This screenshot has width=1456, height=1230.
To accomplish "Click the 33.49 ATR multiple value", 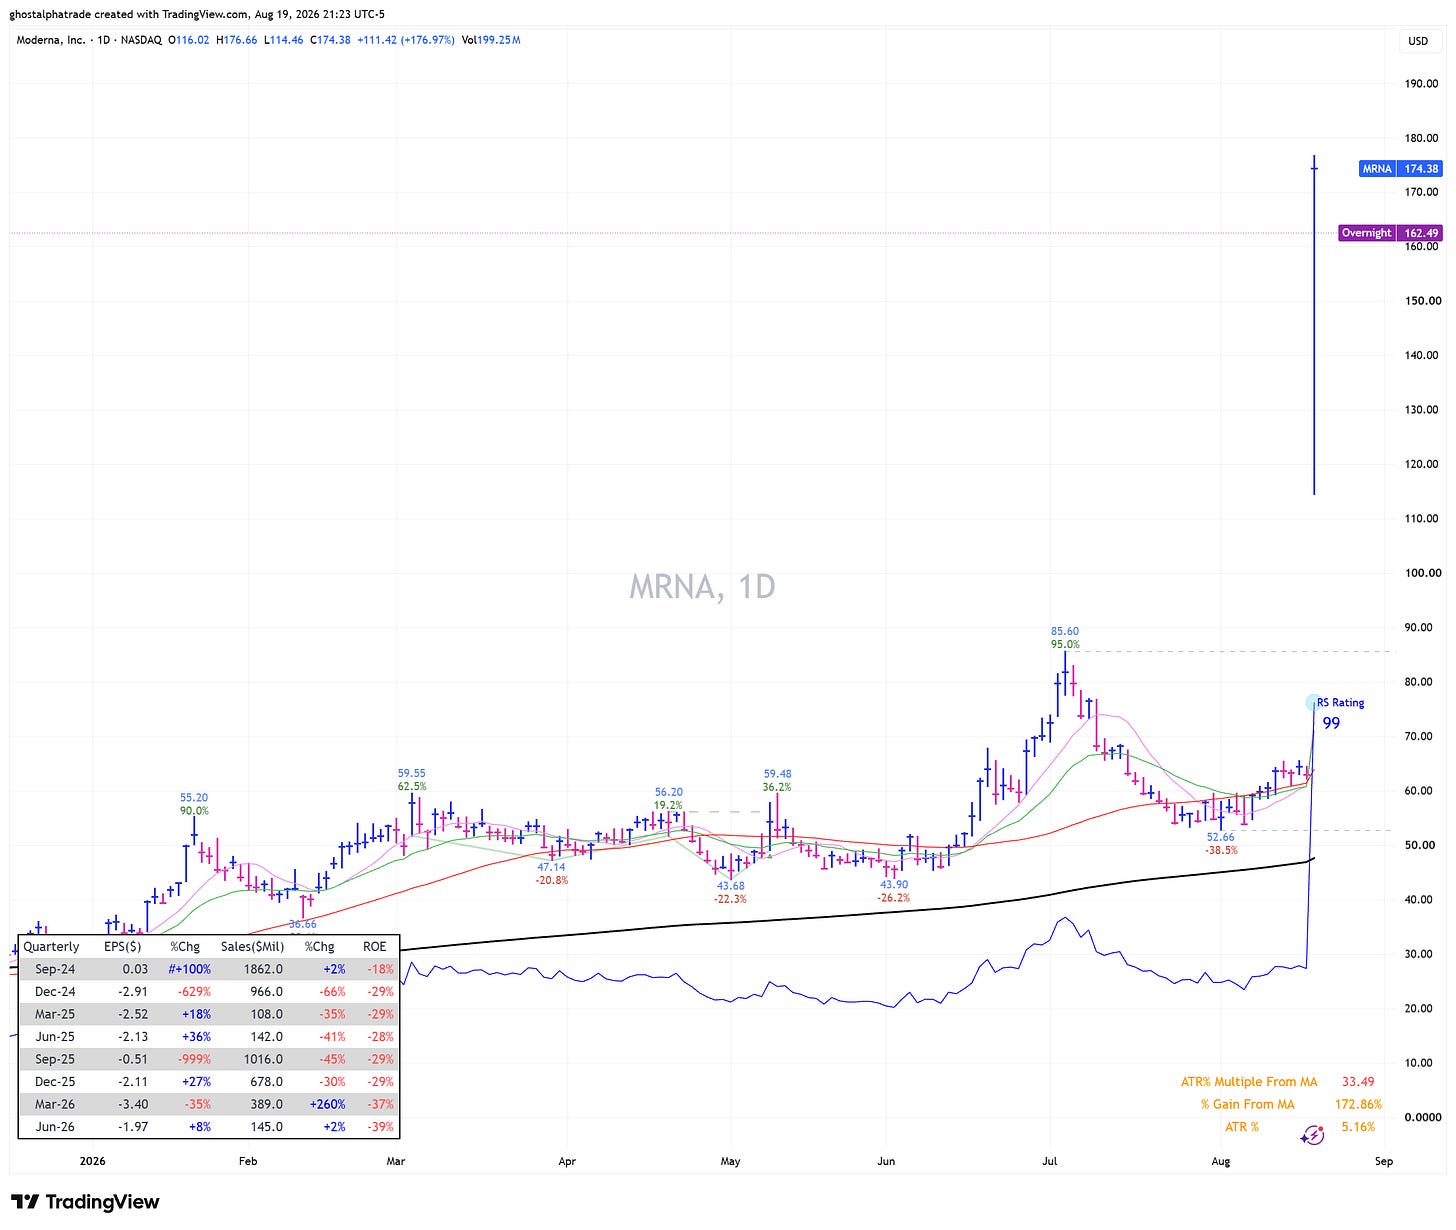I will point(1357,1082).
